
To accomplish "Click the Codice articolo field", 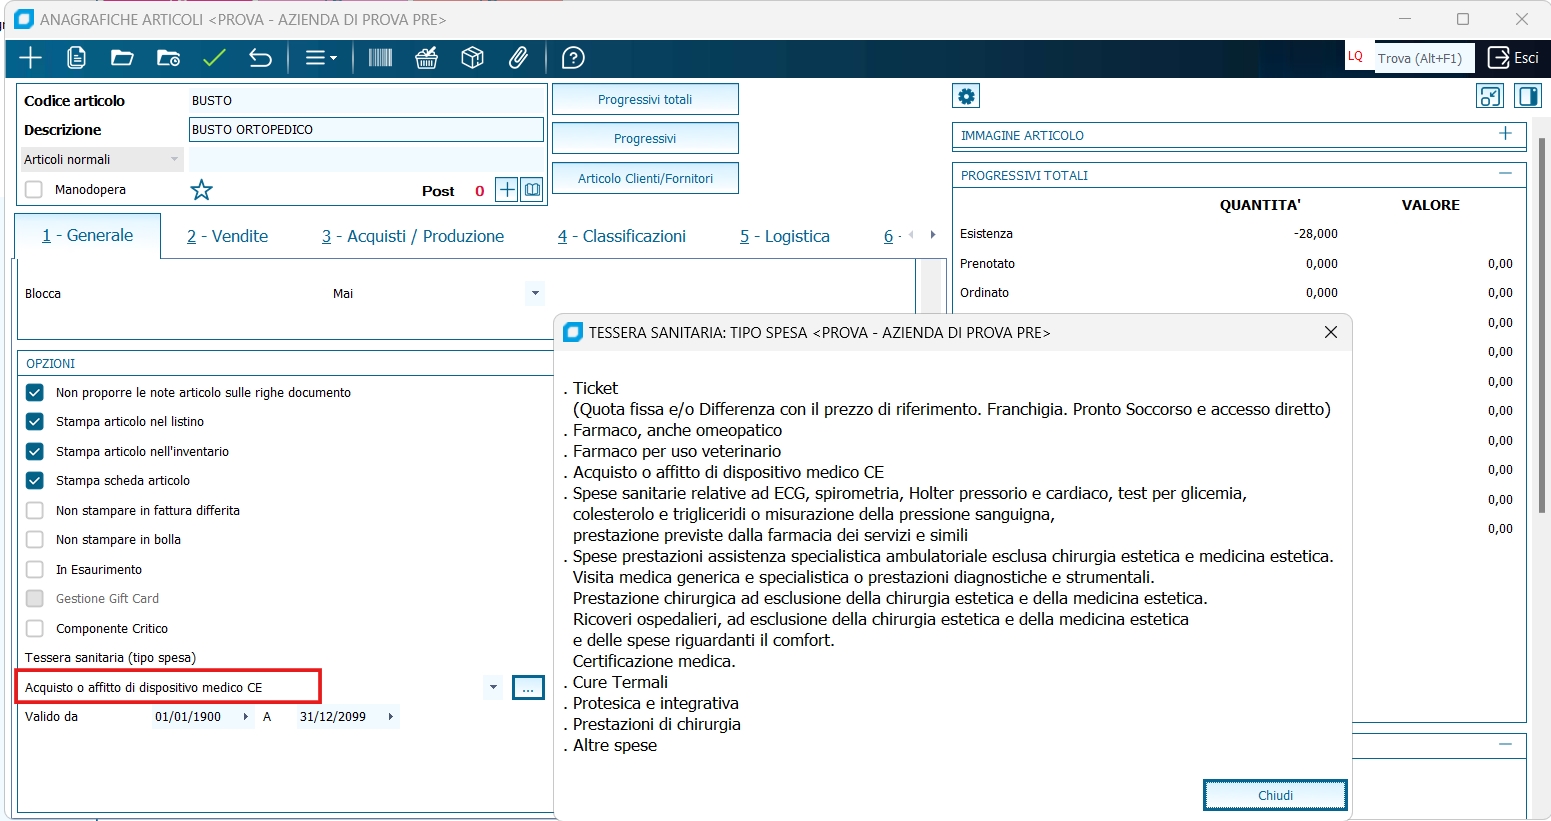I will tap(366, 100).
